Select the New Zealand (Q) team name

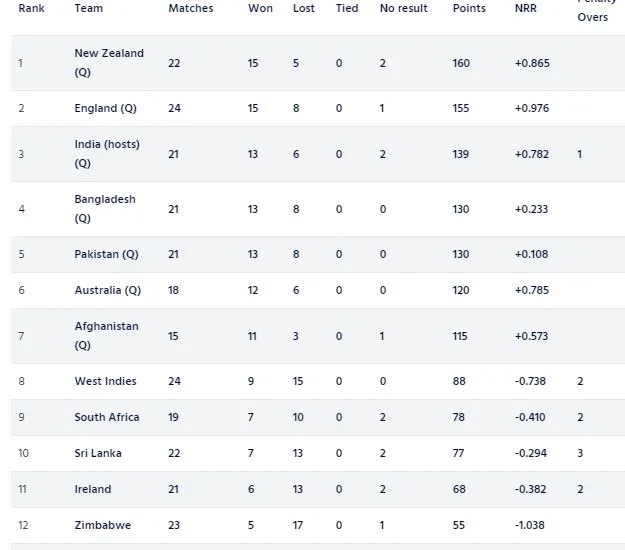point(109,63)
